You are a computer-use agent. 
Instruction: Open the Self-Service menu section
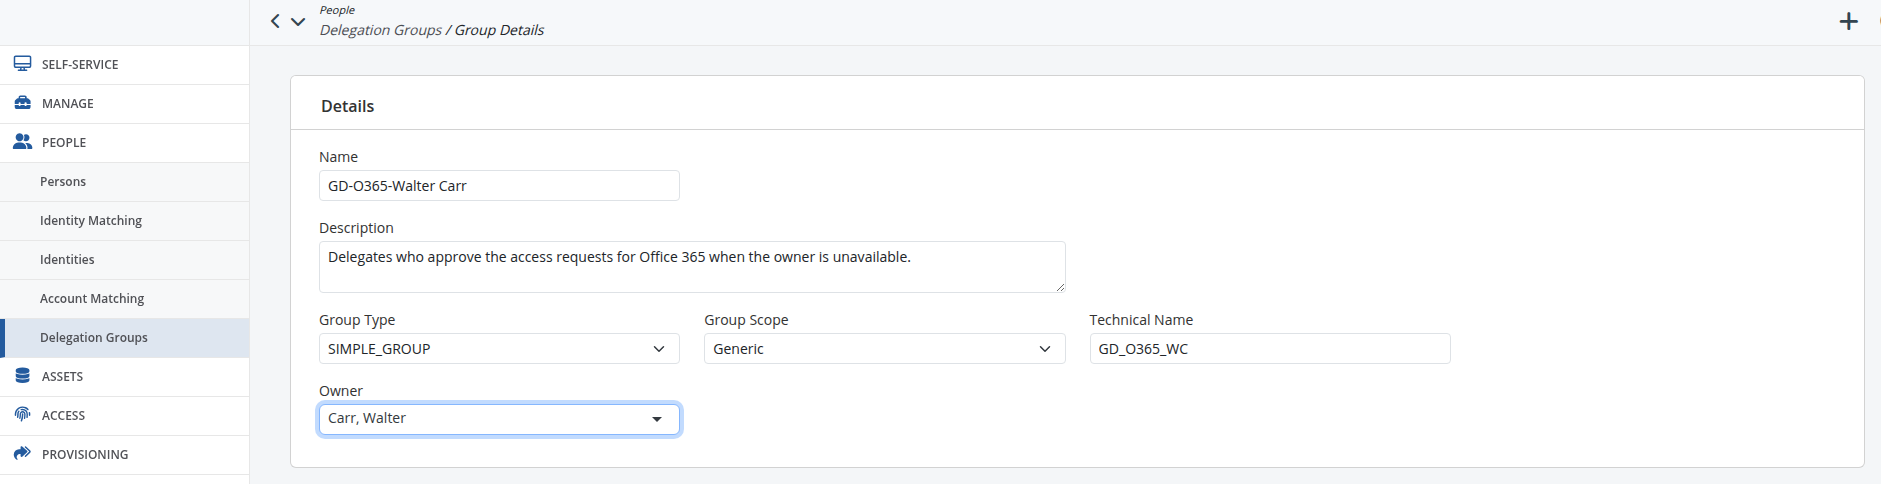124,64
